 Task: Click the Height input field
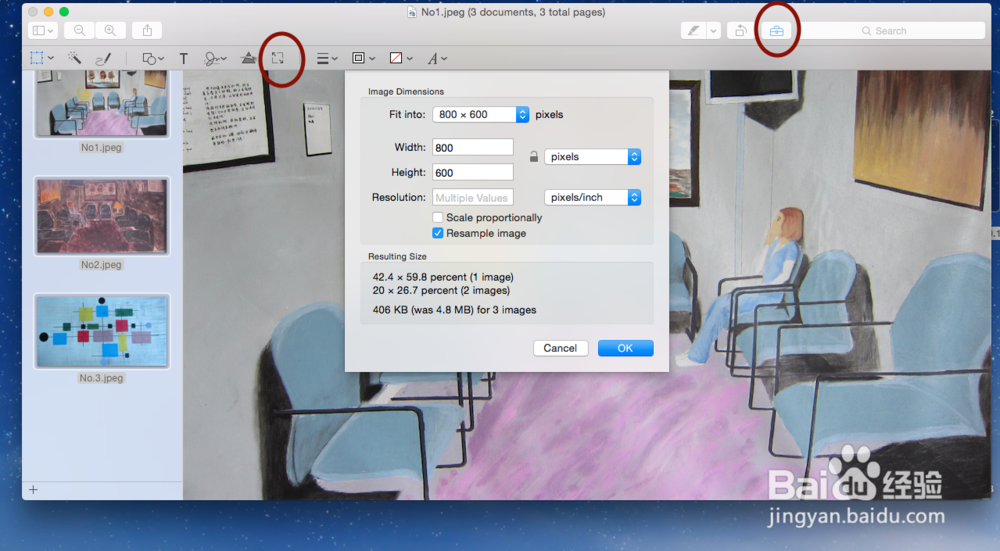473,172
